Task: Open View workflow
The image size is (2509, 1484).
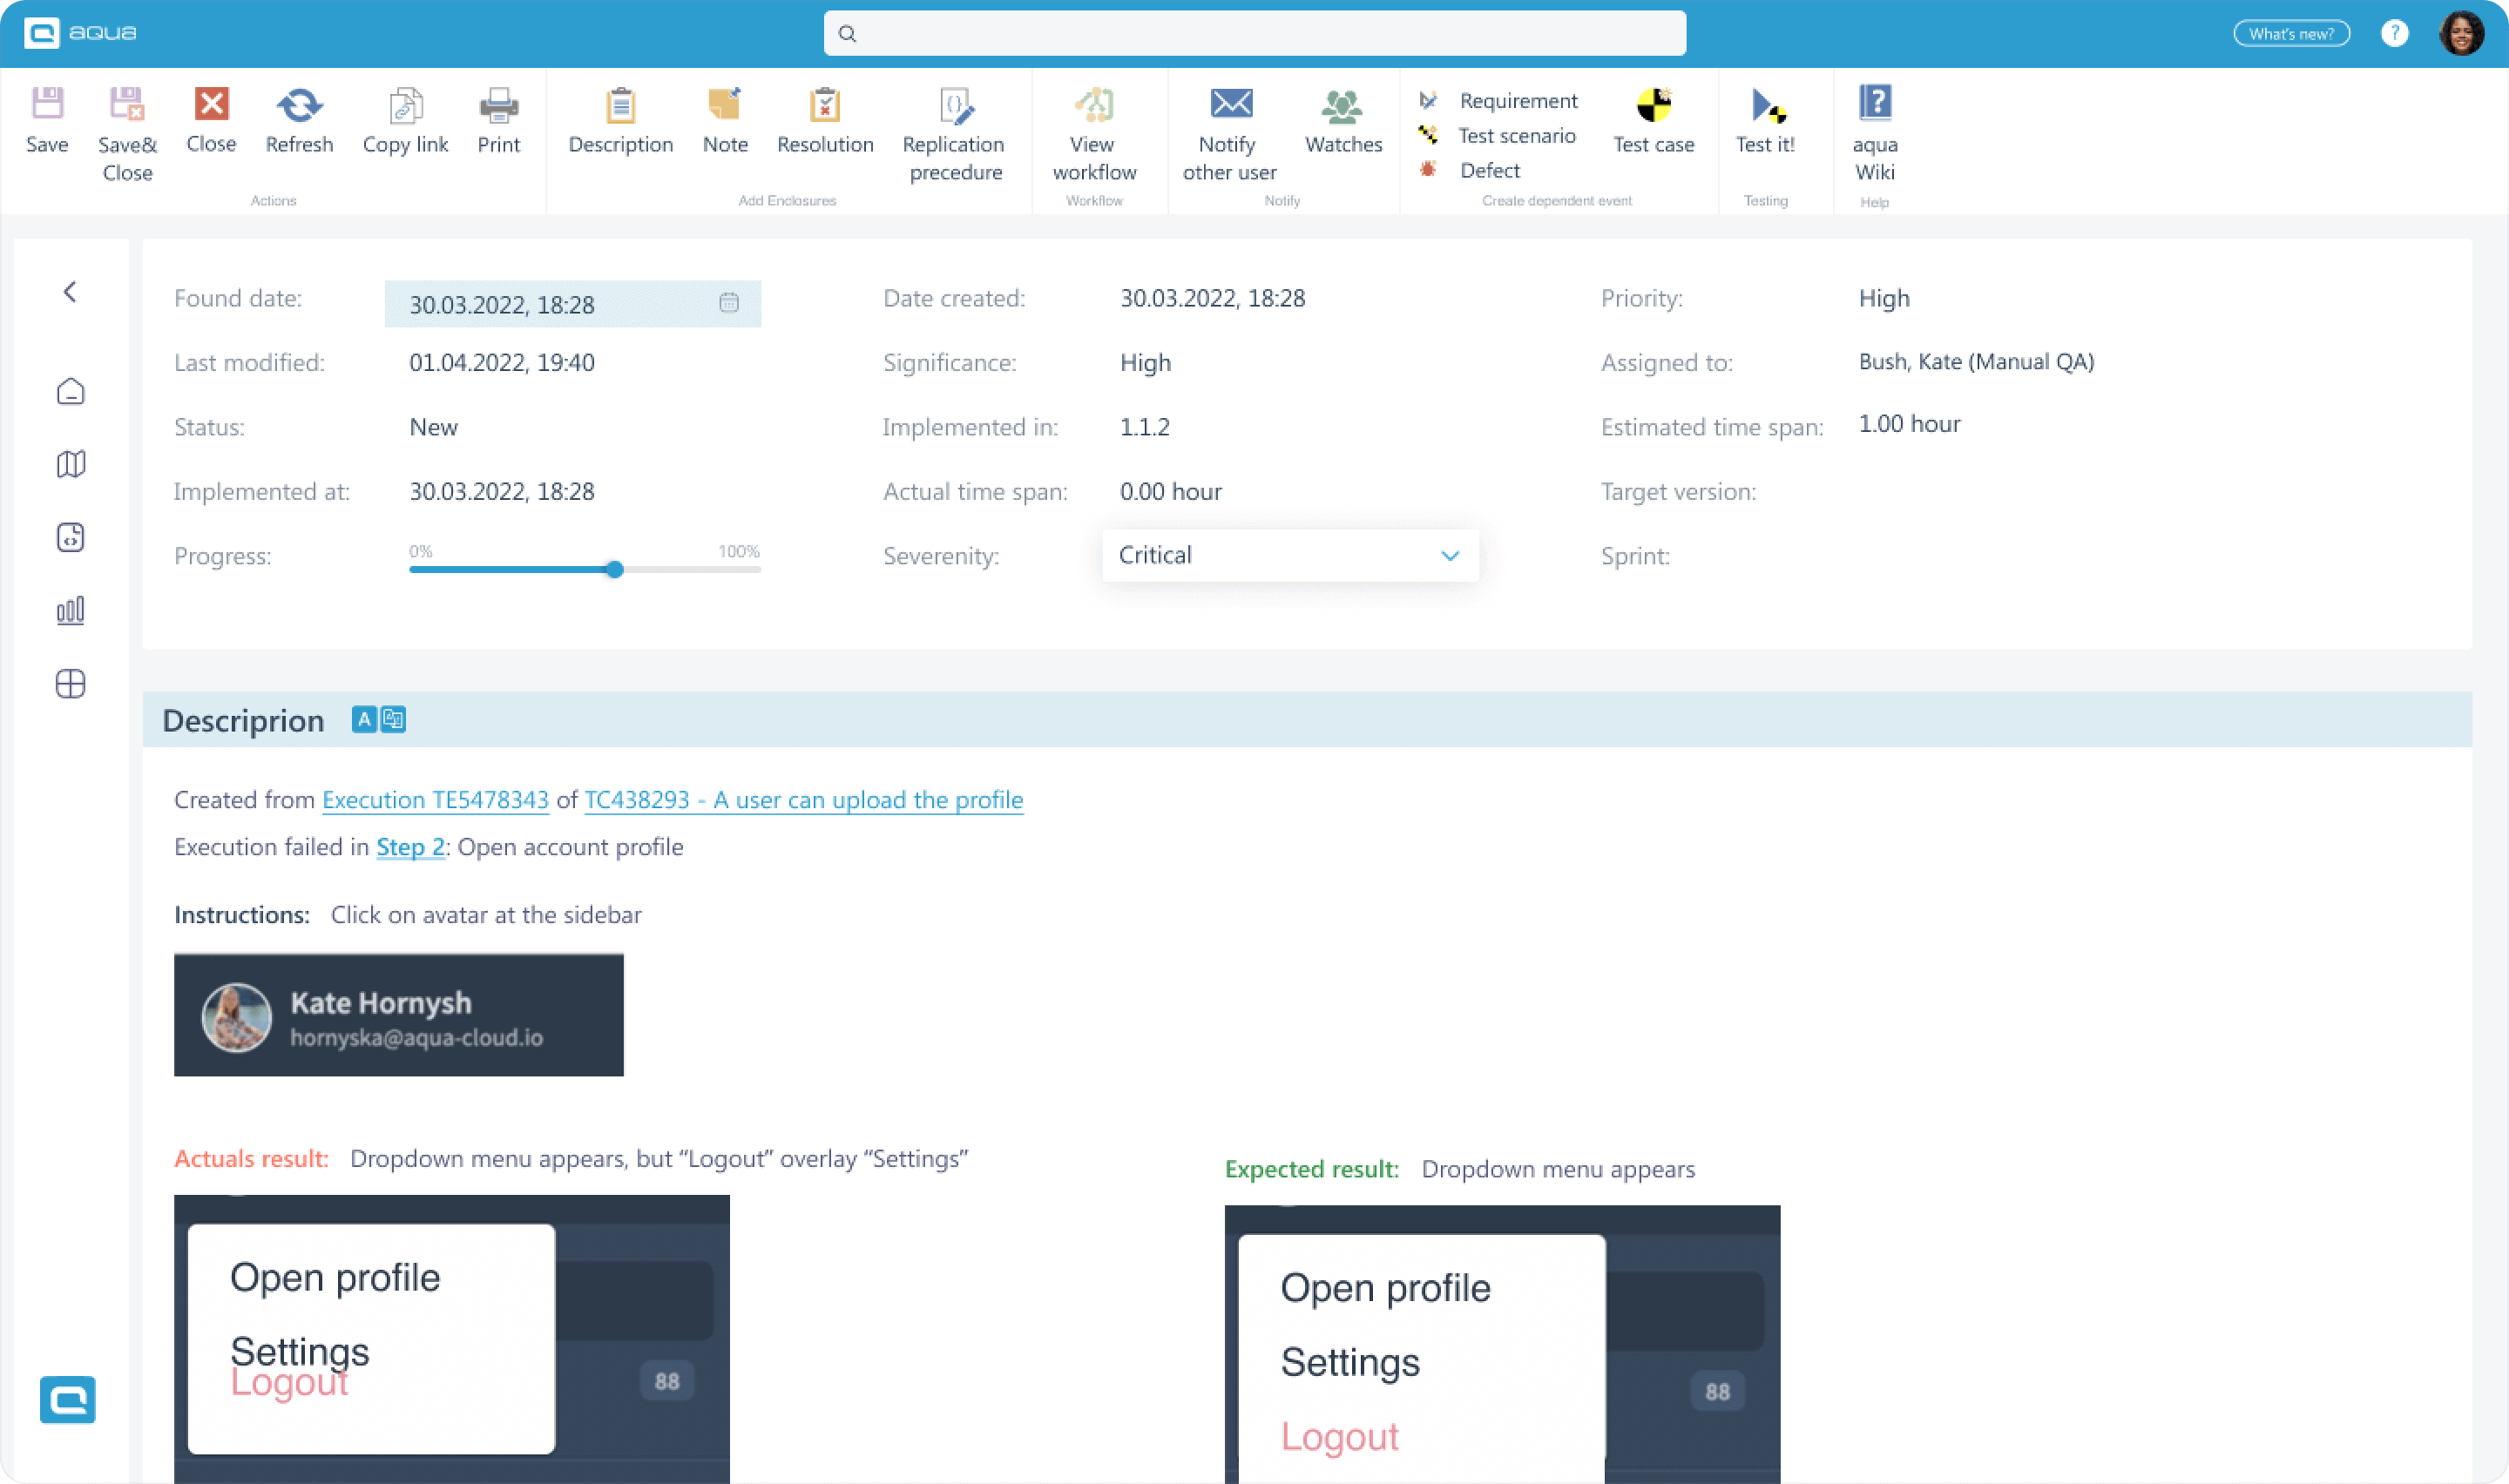Action: coord(1094,105)
